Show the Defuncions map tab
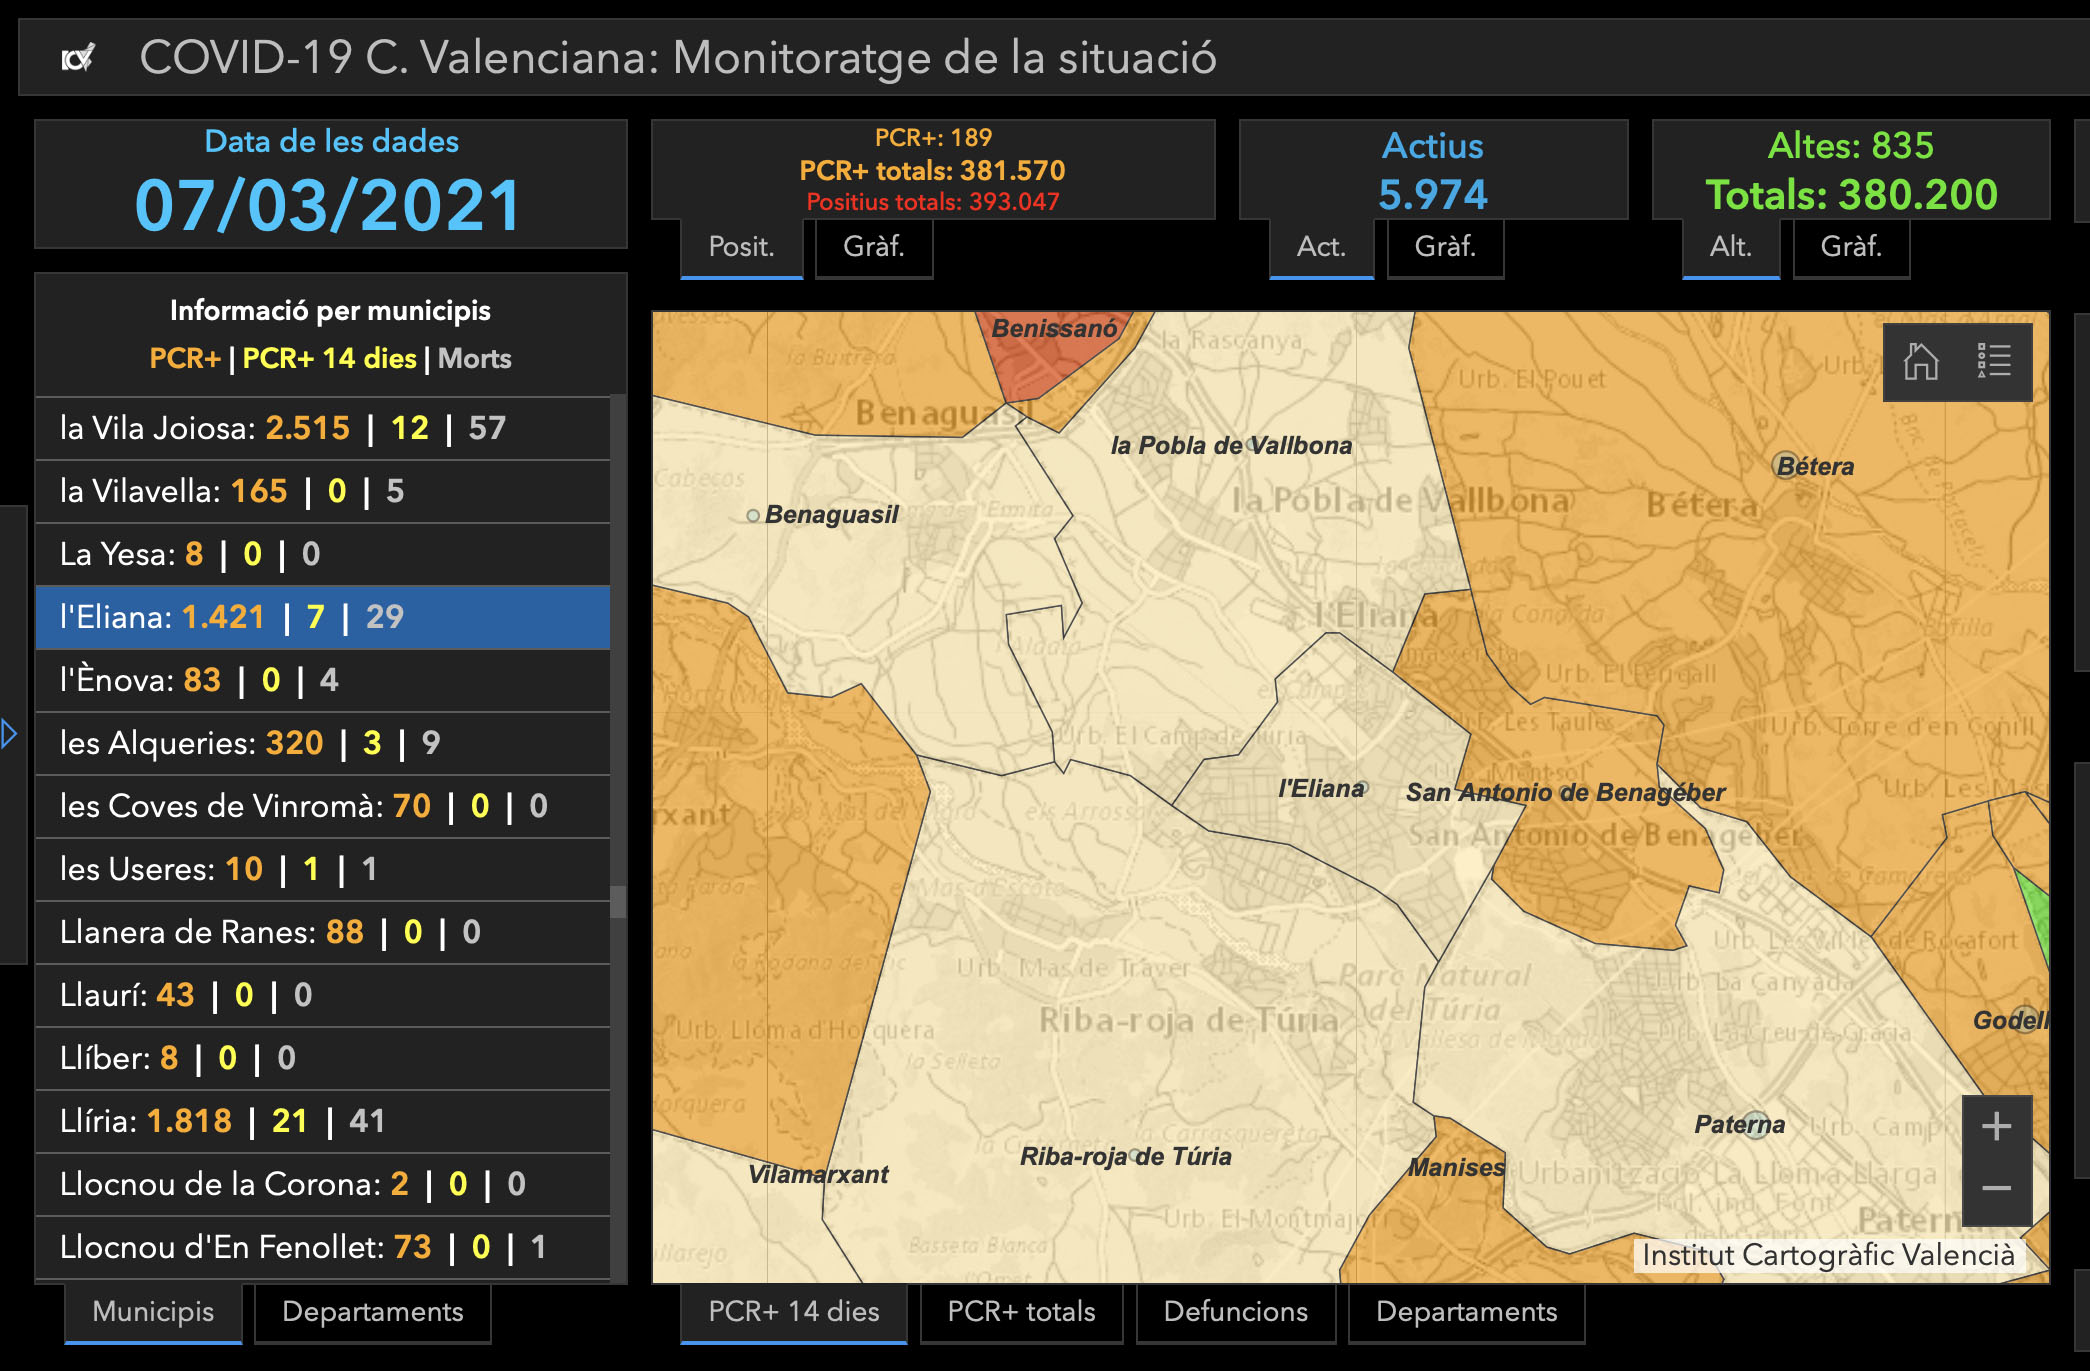The image size is (2090, 1371). tap(1235, 1312)
